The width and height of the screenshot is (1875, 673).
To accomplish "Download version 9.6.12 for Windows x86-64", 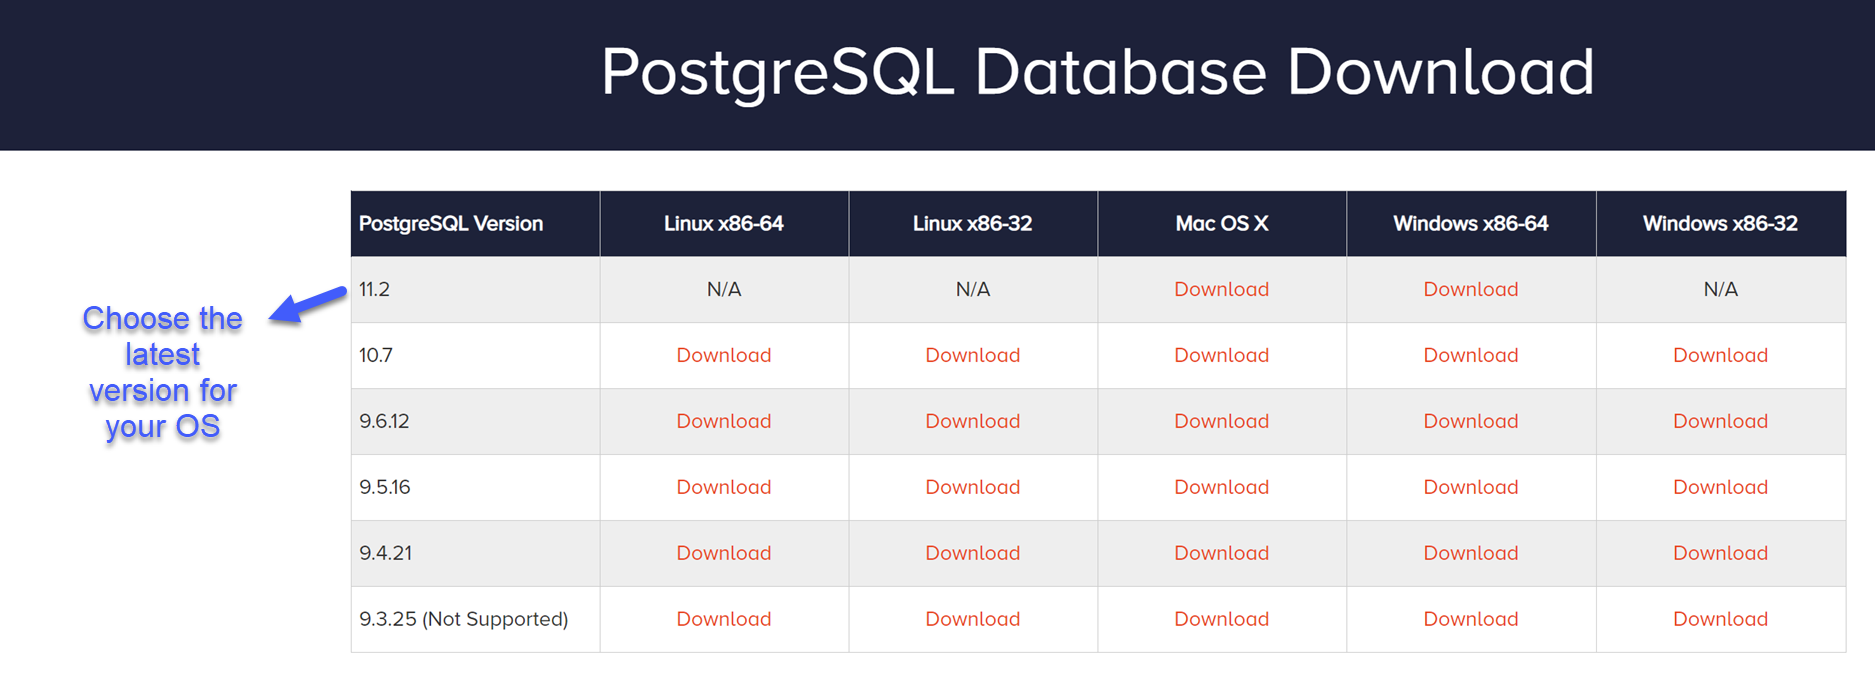I will coord(1470,421).
